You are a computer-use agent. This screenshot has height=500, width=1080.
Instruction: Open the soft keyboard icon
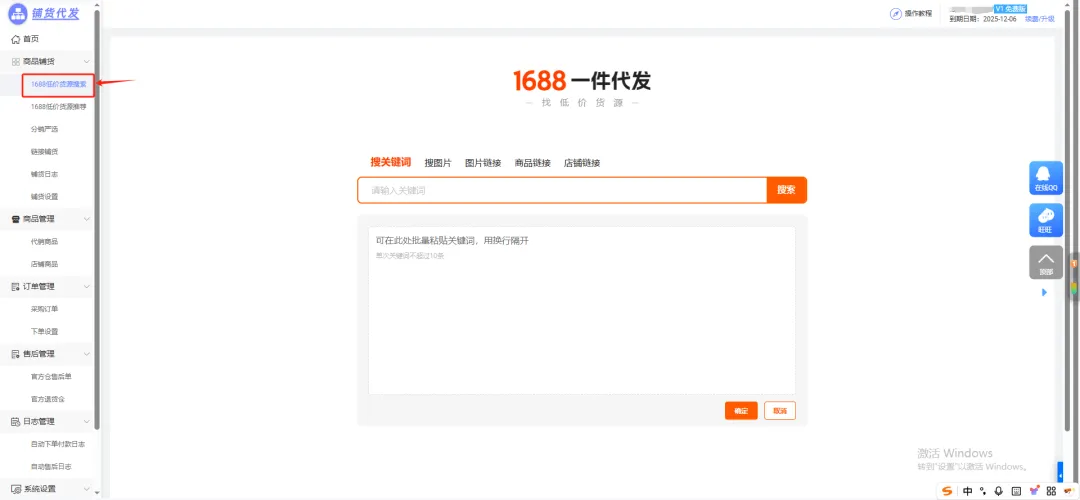coord(1016,491)
